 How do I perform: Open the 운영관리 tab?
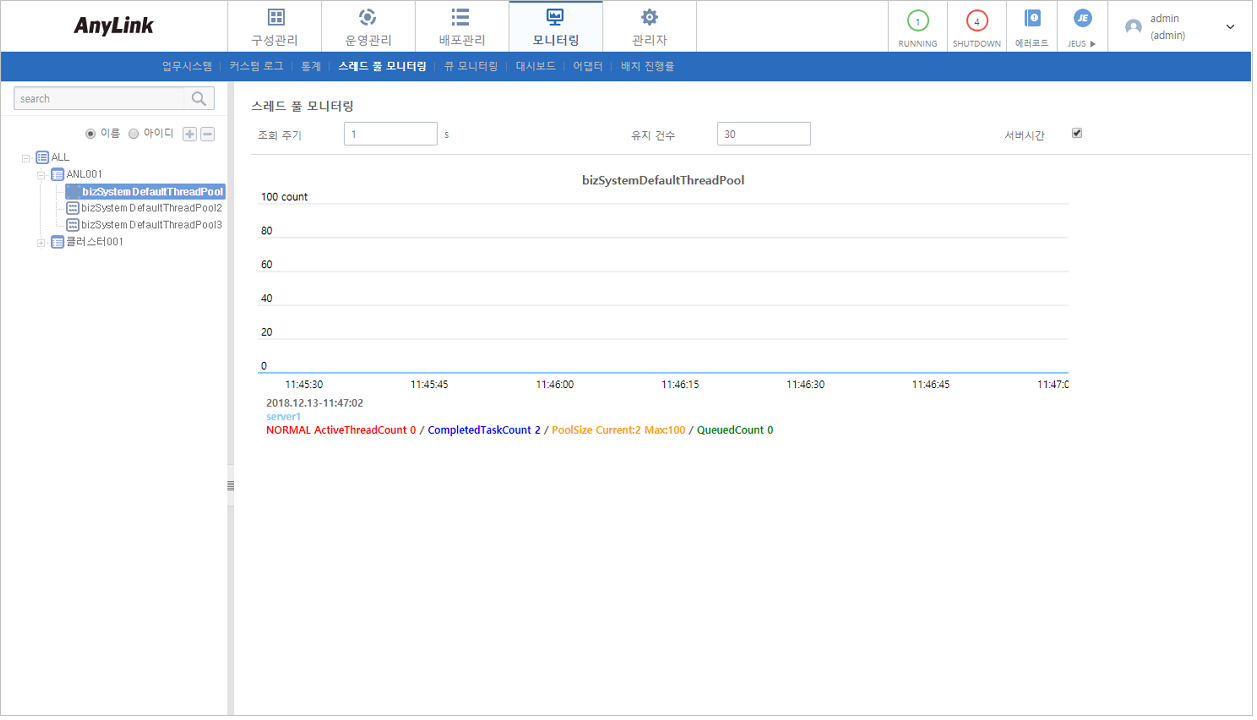[368, 27]
